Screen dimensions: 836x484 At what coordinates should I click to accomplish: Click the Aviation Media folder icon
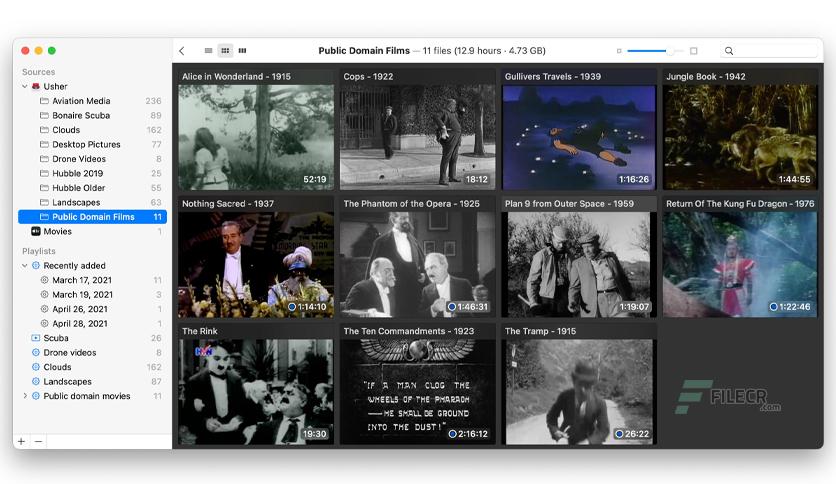44,101
